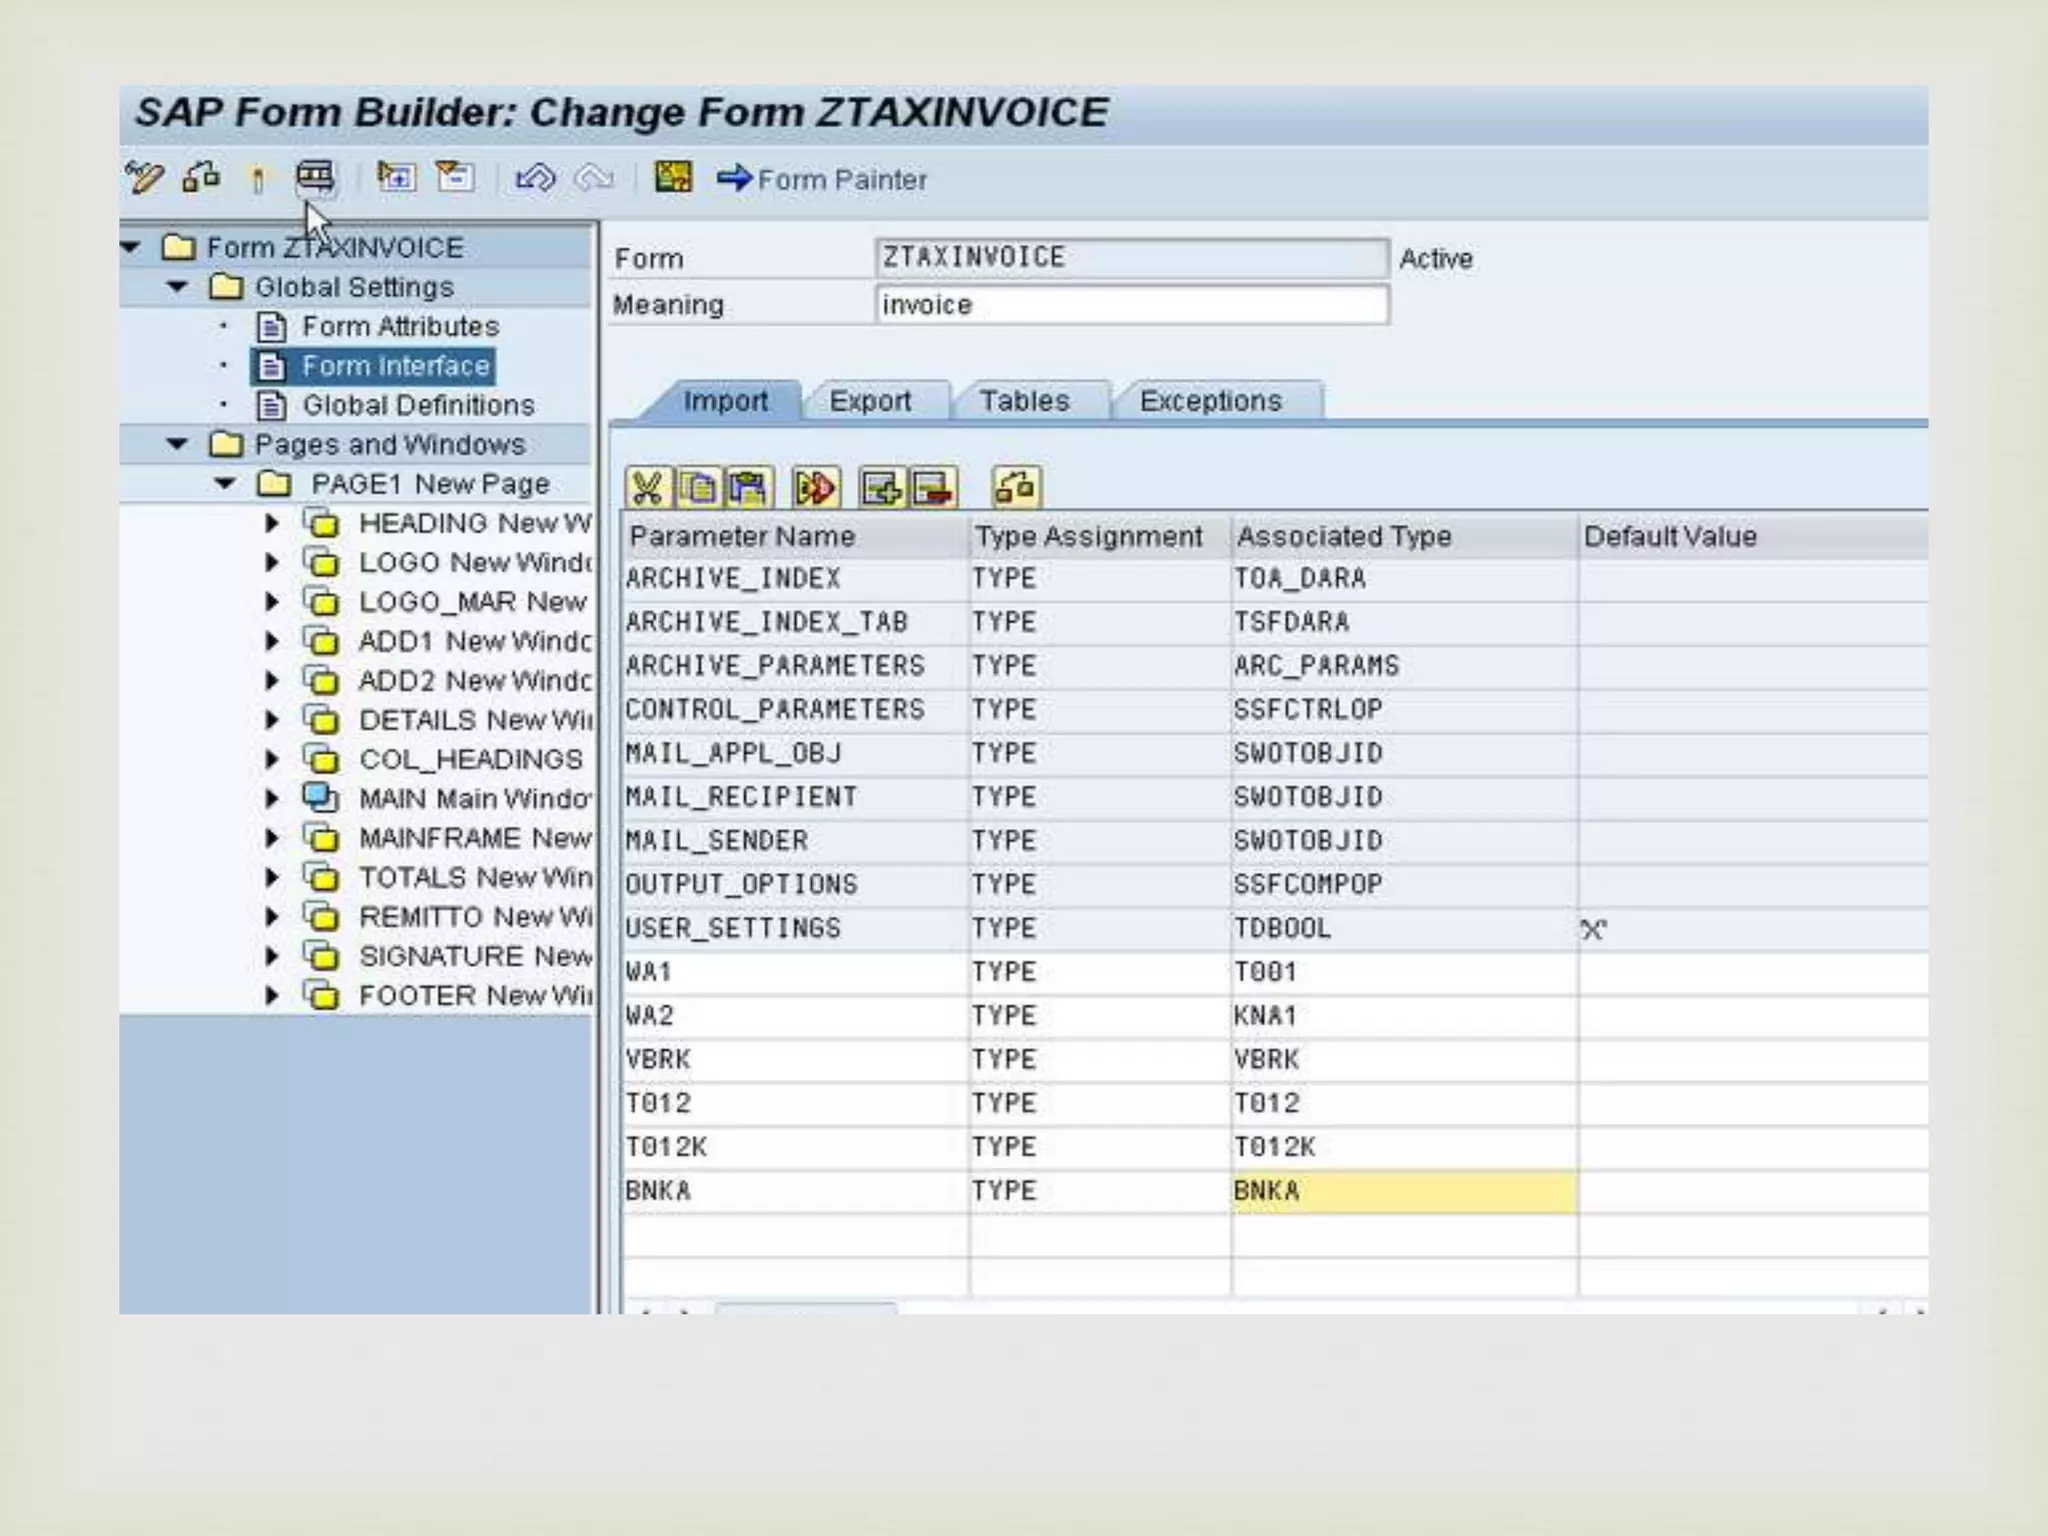
Task: Click the Paste icon above parameter table
Action: (749, 489)
